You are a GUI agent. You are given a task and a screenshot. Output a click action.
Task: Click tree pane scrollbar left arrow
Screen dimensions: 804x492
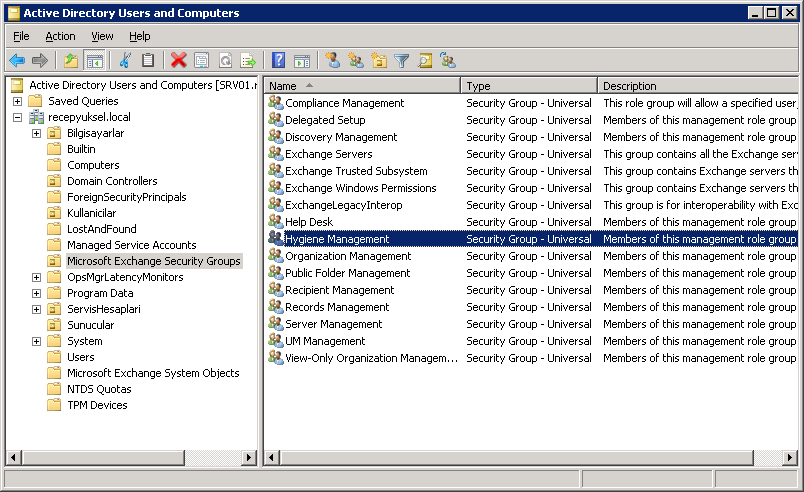click(14, 457)
